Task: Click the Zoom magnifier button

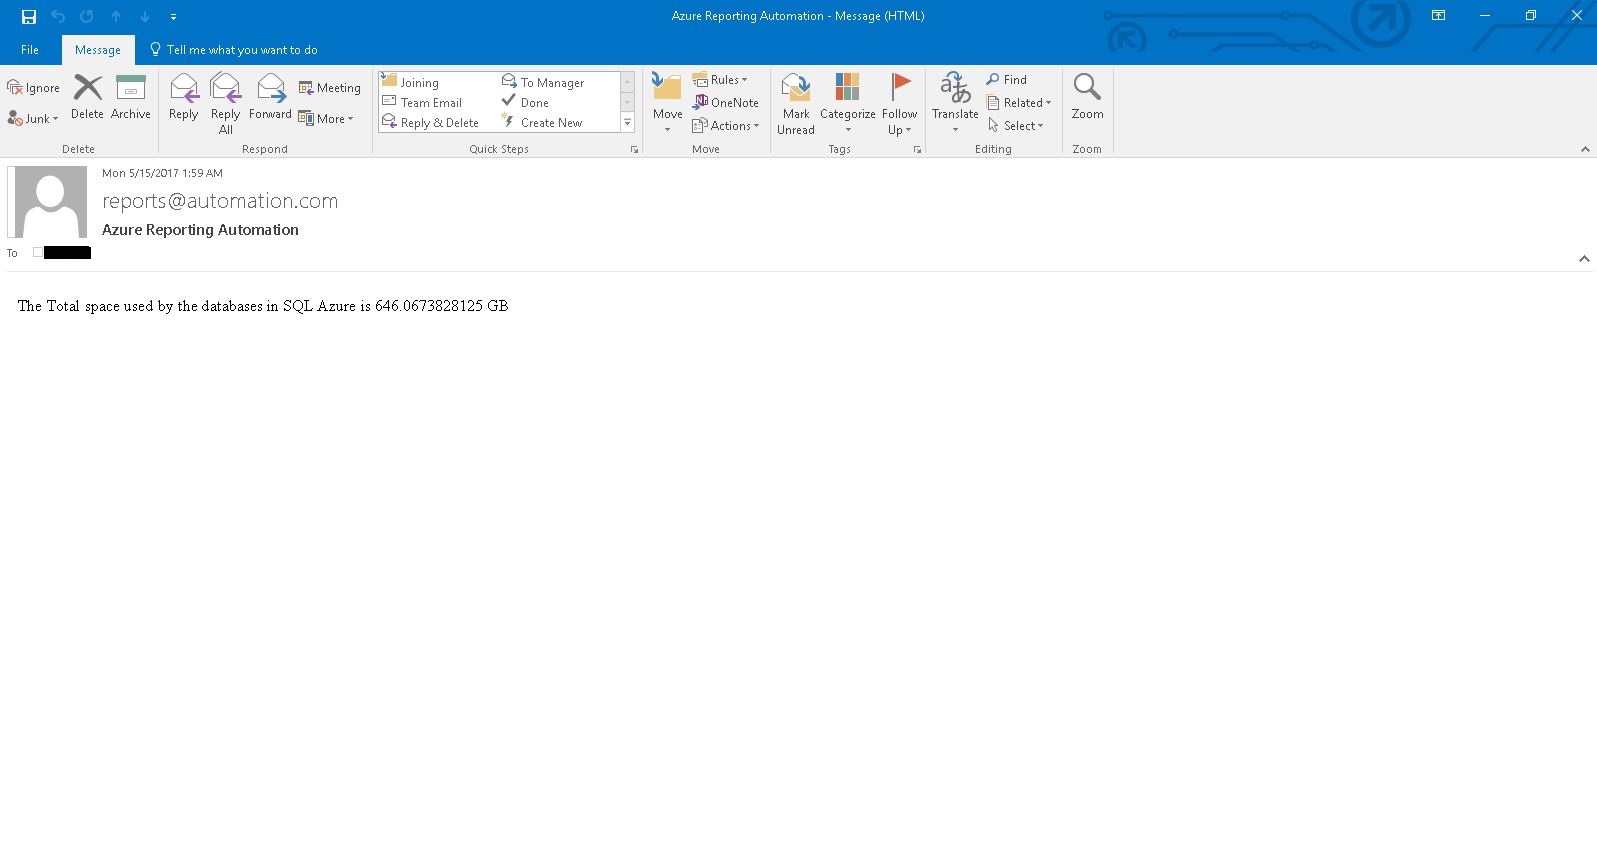Action: tap(1087, 97)
